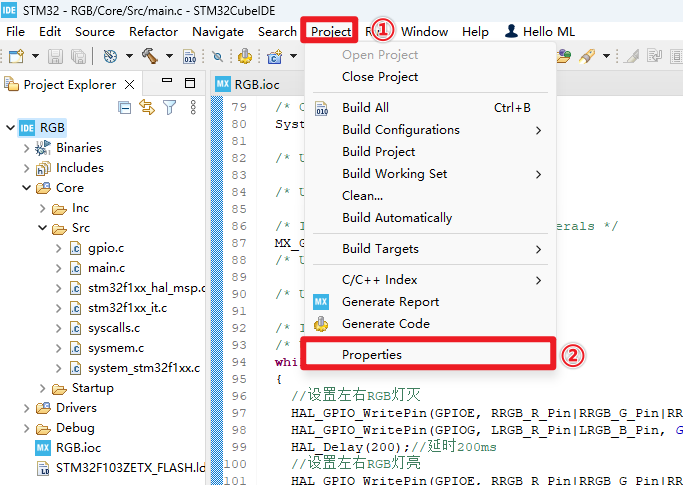683x485 pixels.
Task: Close the Project Explorer view
Action: point(129,85)
